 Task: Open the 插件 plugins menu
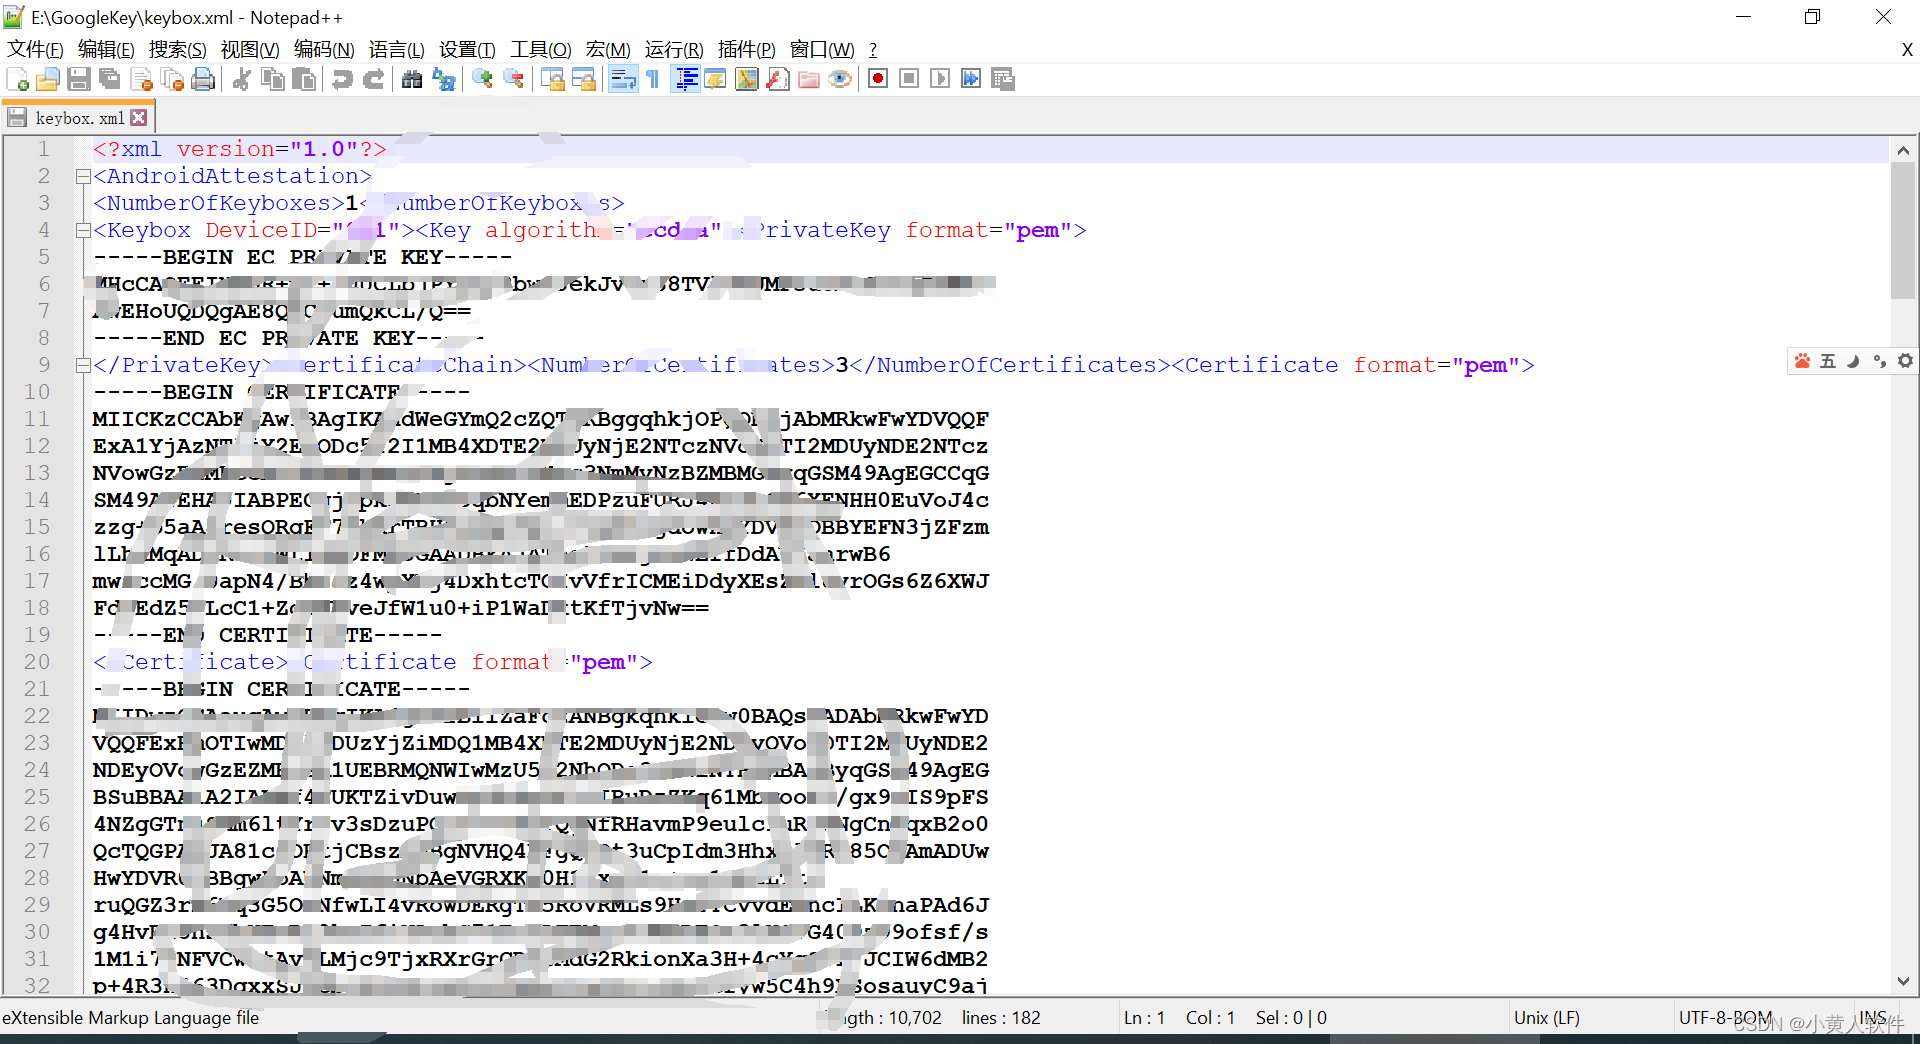coord(747,49)
